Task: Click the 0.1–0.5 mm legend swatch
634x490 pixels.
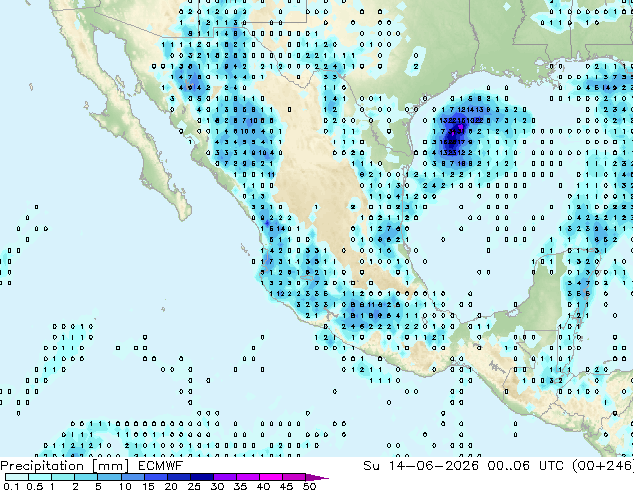Action: tap(17, 477)
